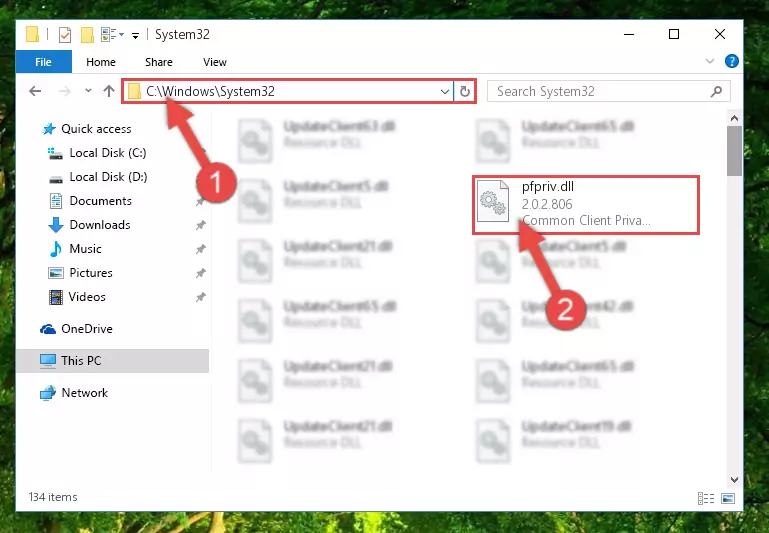Expand the ribbon with the chevron
The width and height of the screenshot is (769, 533).
(710, 61)
